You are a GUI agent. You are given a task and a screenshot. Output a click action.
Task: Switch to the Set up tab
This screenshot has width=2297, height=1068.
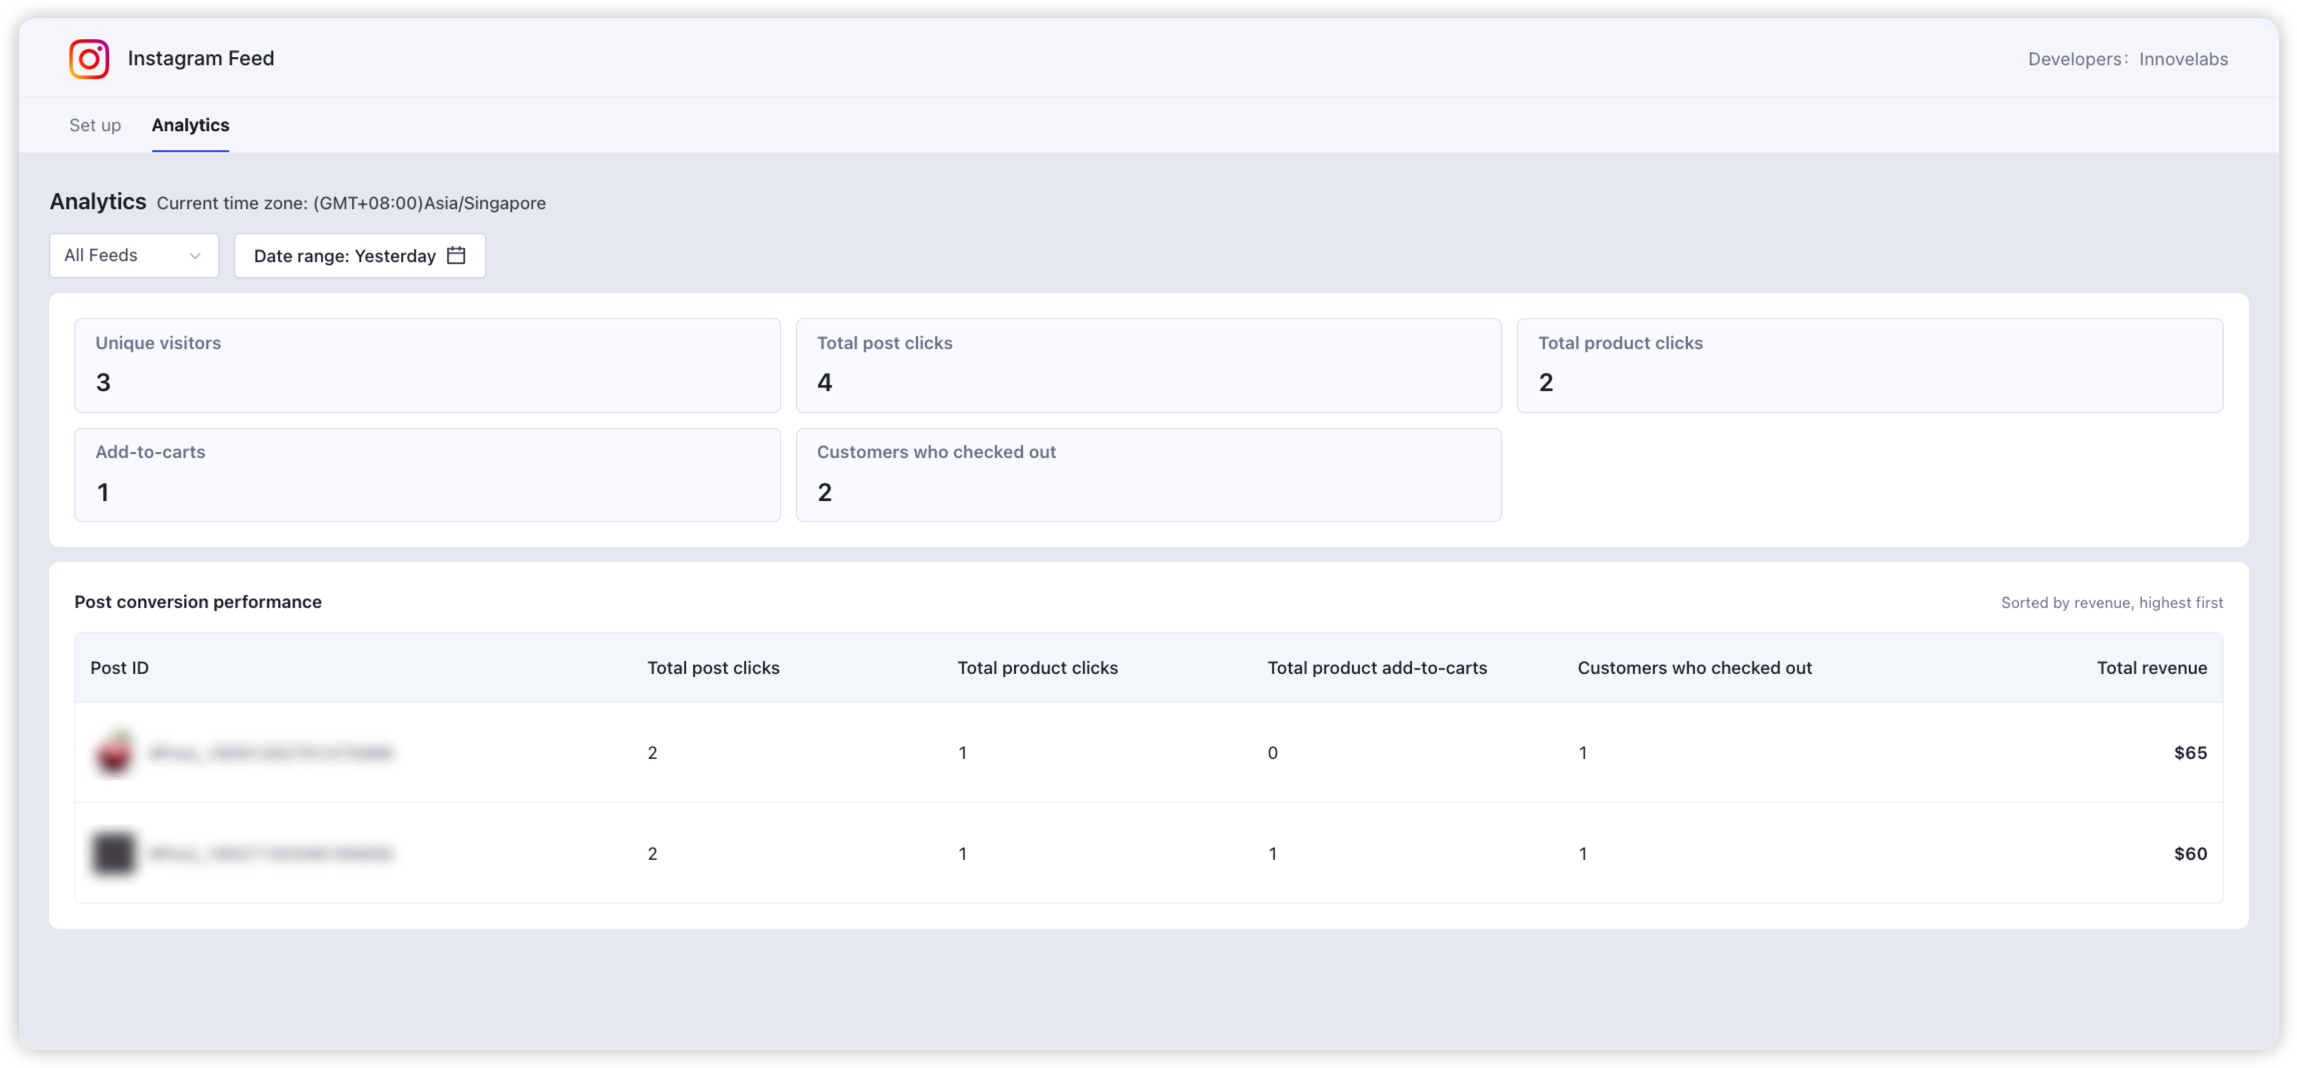95,125
